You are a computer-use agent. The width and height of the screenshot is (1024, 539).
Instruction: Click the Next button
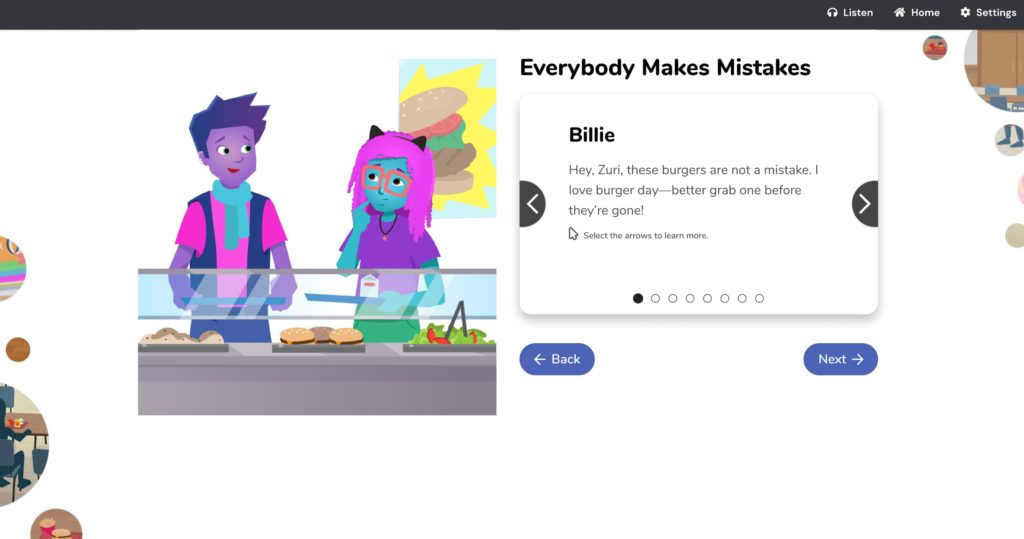coord(840,359)
